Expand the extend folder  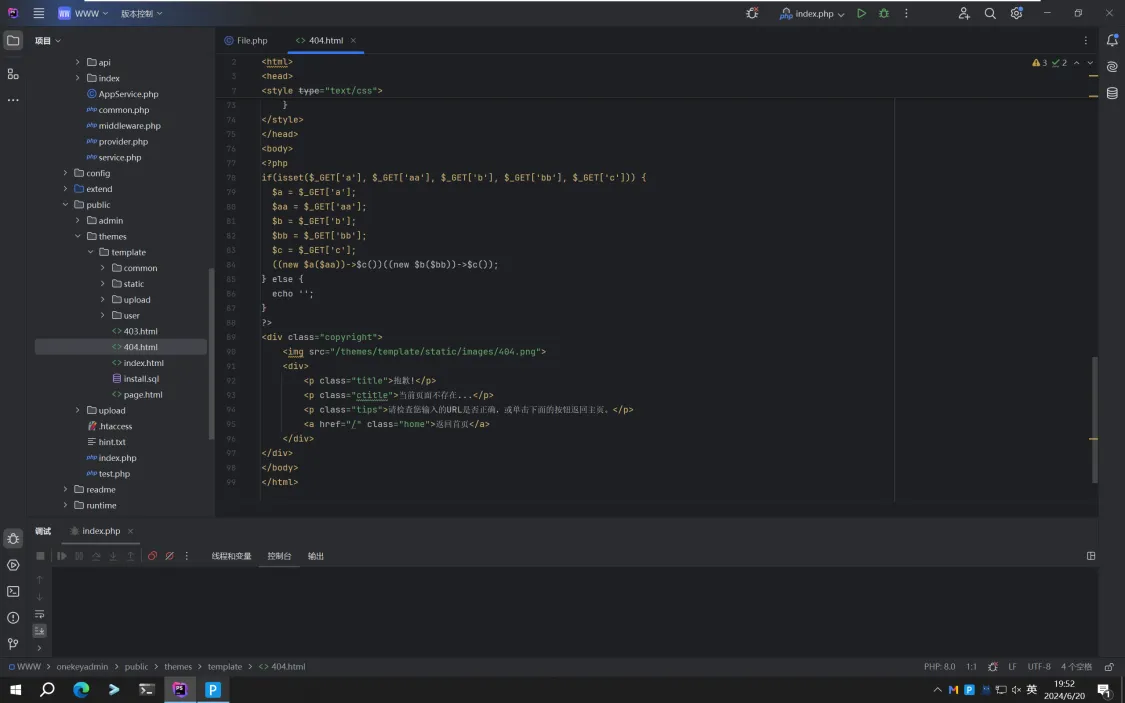[x=65, y=189]
